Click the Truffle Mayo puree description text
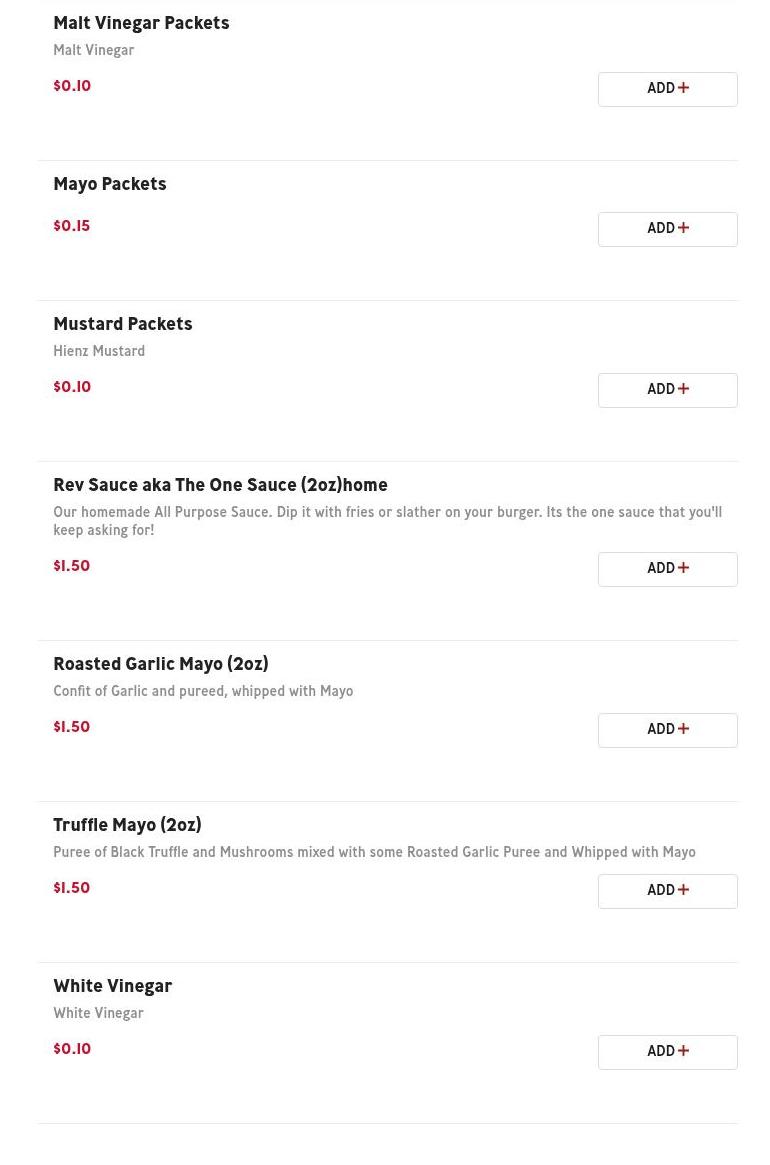 tap(374, 853)
